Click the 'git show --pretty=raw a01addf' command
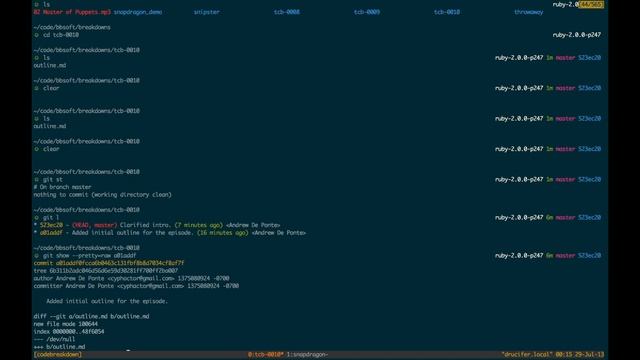640x360 pixels. pyautogui.click(x=89, y=256)
